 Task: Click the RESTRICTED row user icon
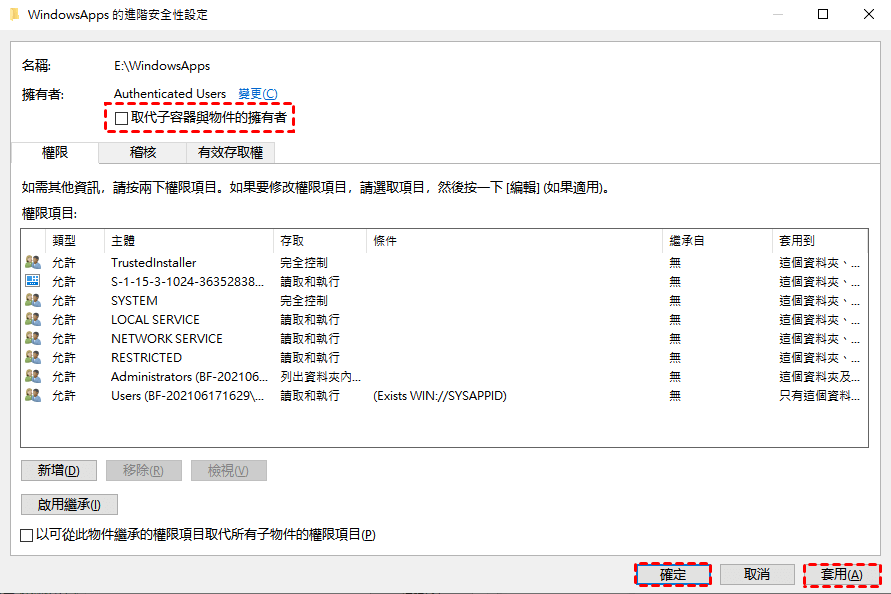(x=33, y=357)
